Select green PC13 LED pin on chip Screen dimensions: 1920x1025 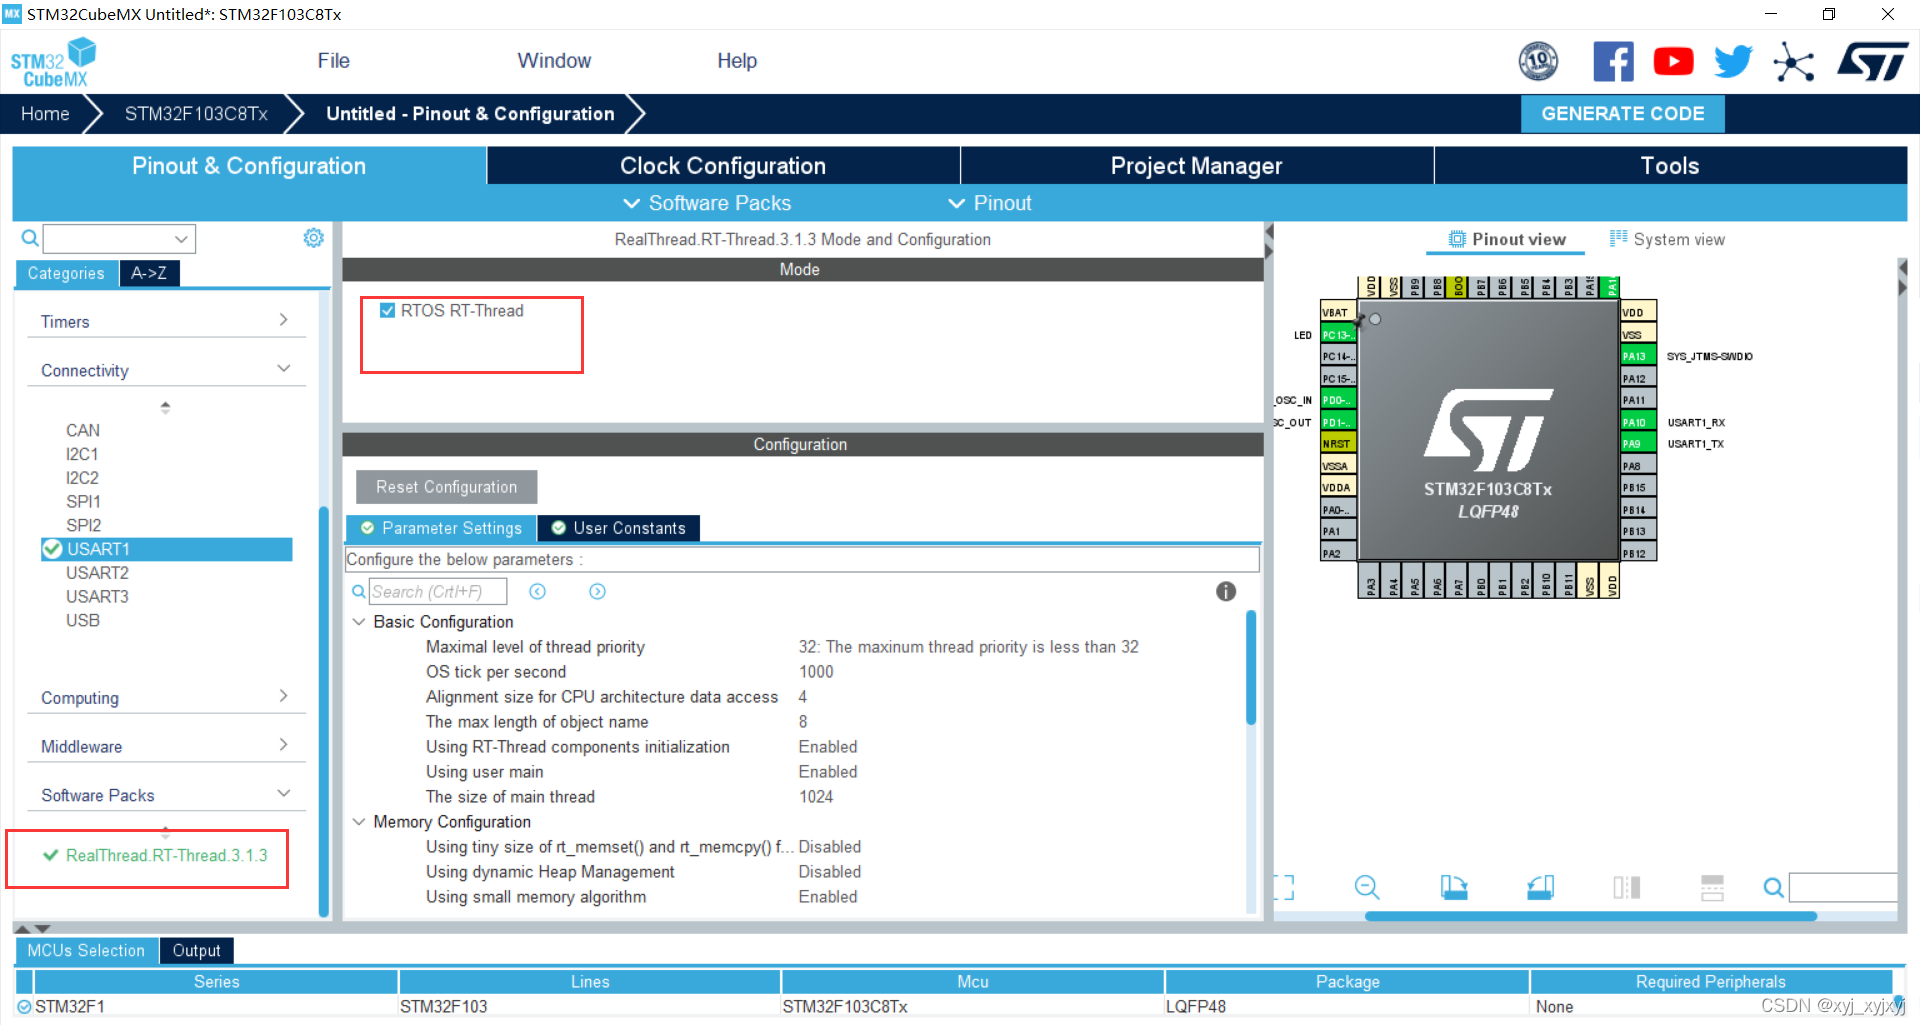coord(1338,335)
